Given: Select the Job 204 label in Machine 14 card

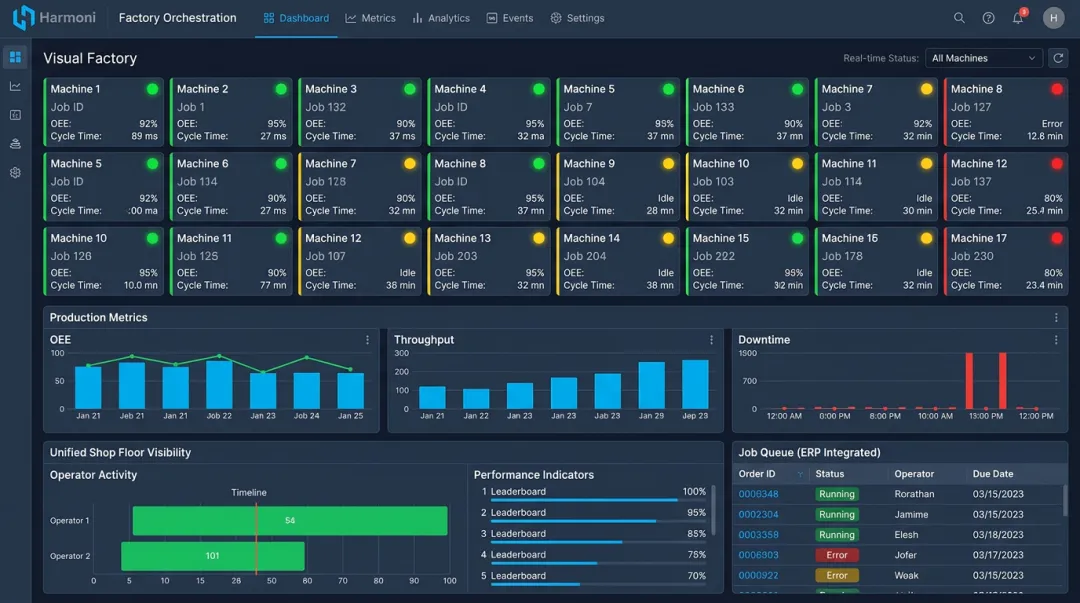Looking at the screenshot, I should pyautogui.click(x=584, y=256).
